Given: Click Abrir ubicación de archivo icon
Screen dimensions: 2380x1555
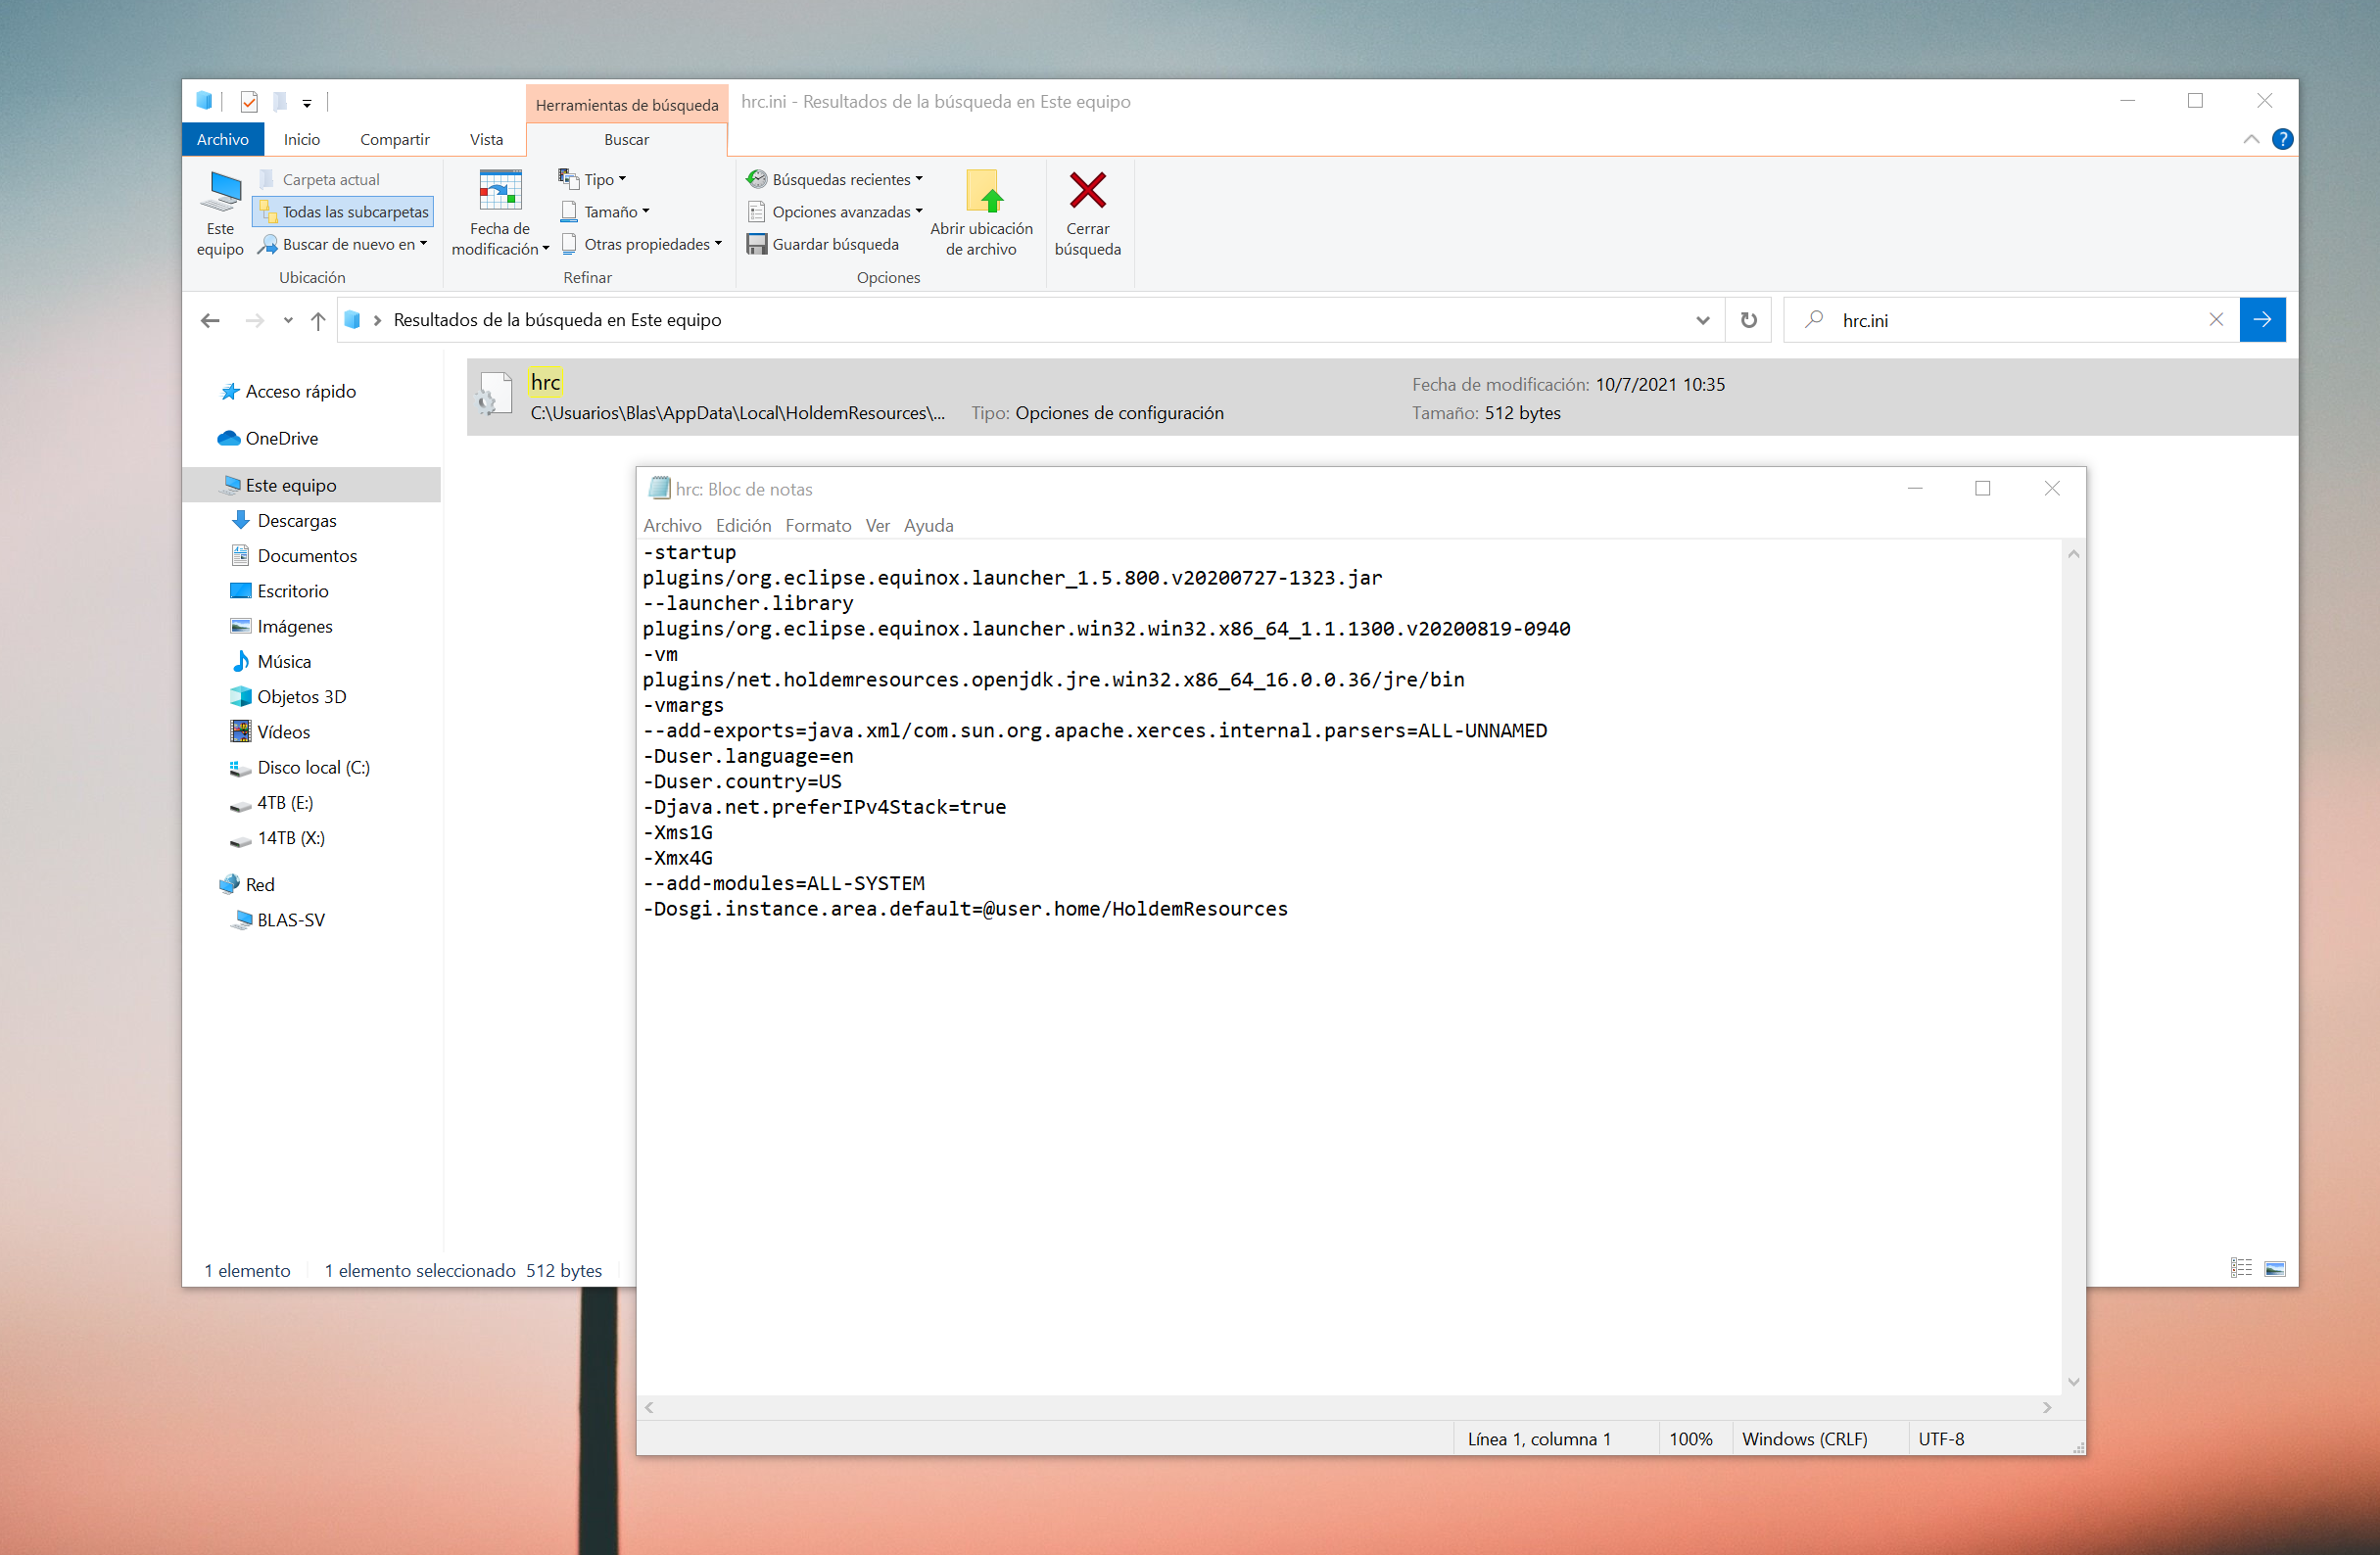Looking at the screenshot, I should [x=983, y=192].
